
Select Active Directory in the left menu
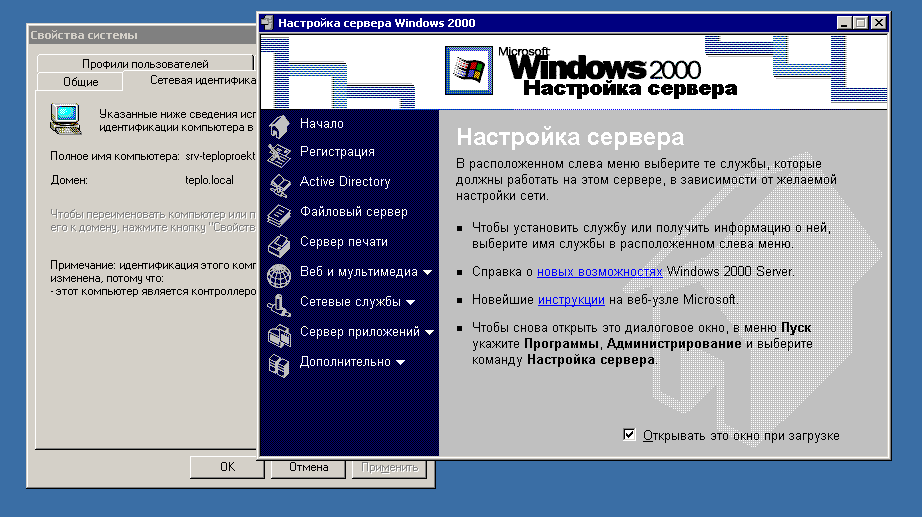click(345, 182)
